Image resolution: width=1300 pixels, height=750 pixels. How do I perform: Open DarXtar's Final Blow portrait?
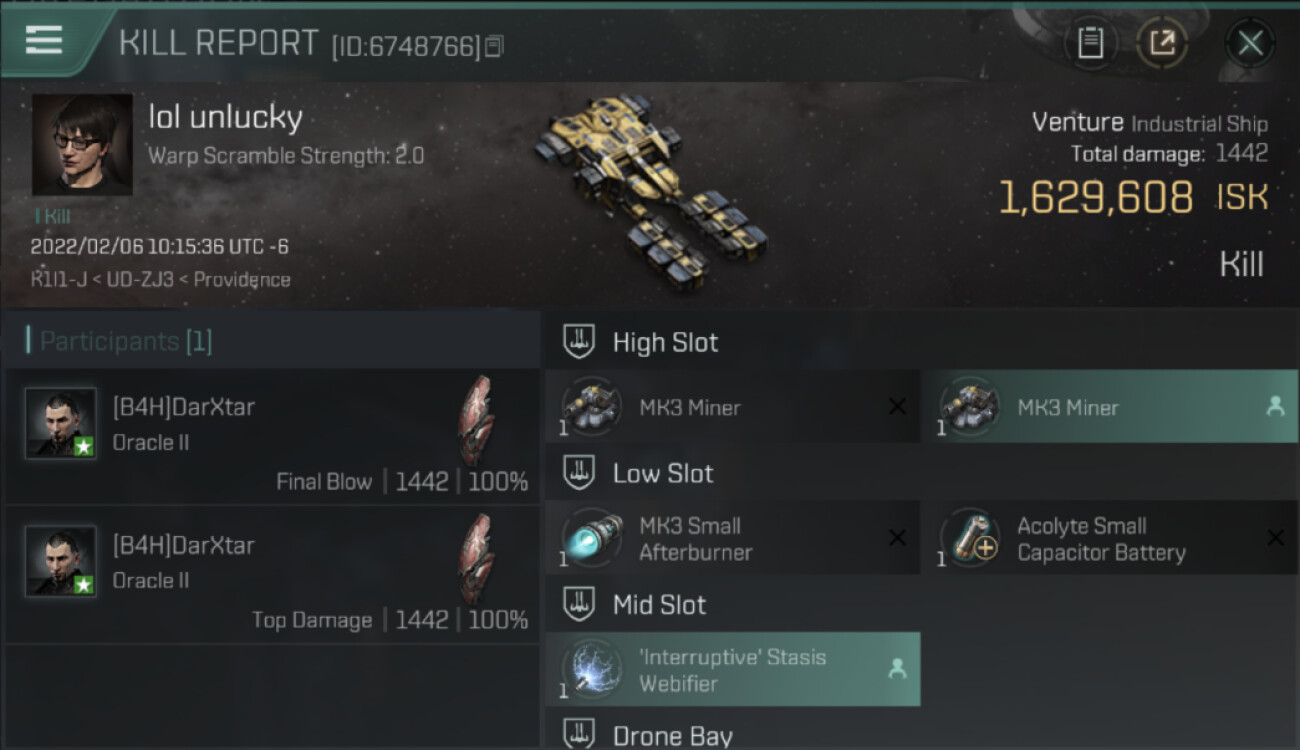point(61,423)
